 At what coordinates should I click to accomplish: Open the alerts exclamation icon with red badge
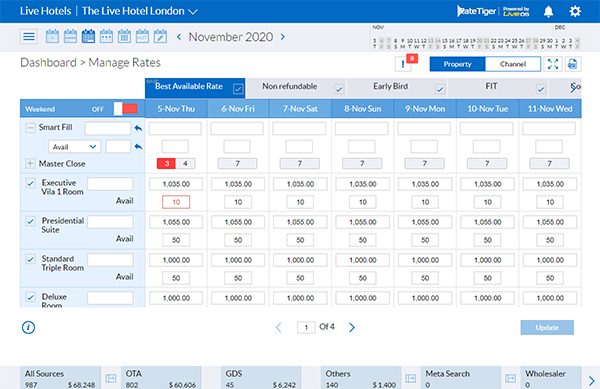(x=403, y=64)
